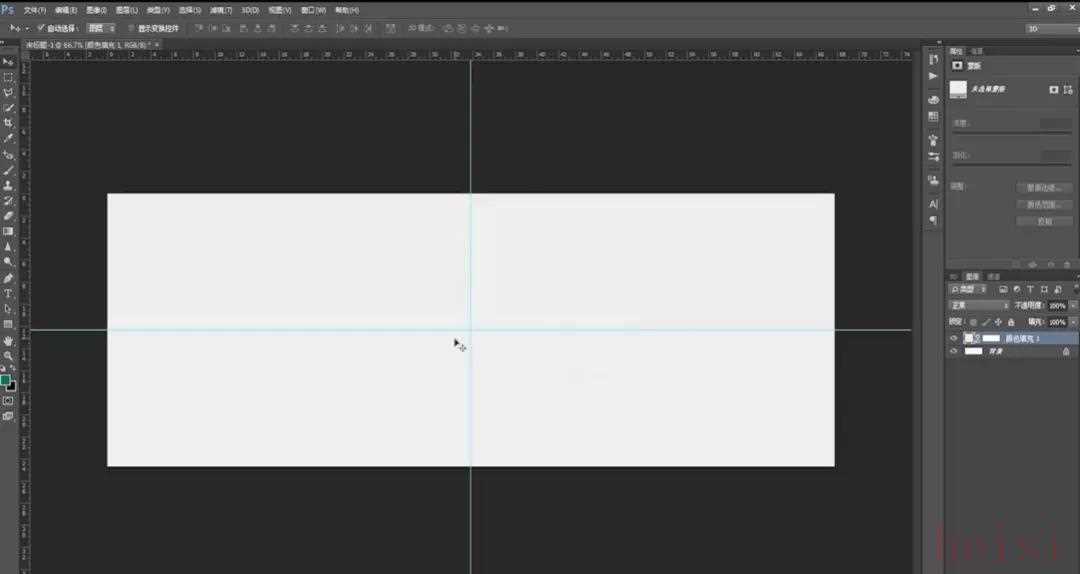
Task: Select the Move tool
Action: click(8, 61)
